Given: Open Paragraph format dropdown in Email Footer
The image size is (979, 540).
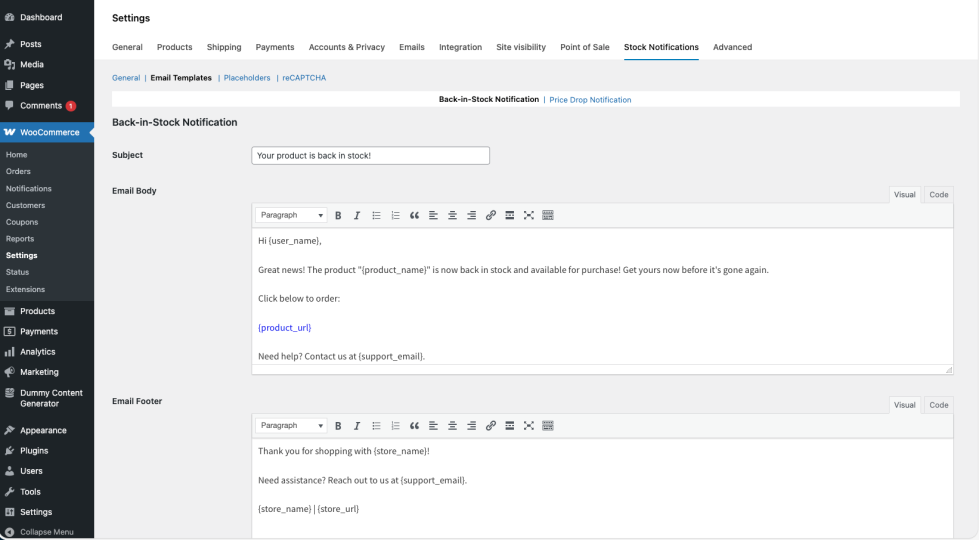Looking at the screenshot, I should 291,426.
